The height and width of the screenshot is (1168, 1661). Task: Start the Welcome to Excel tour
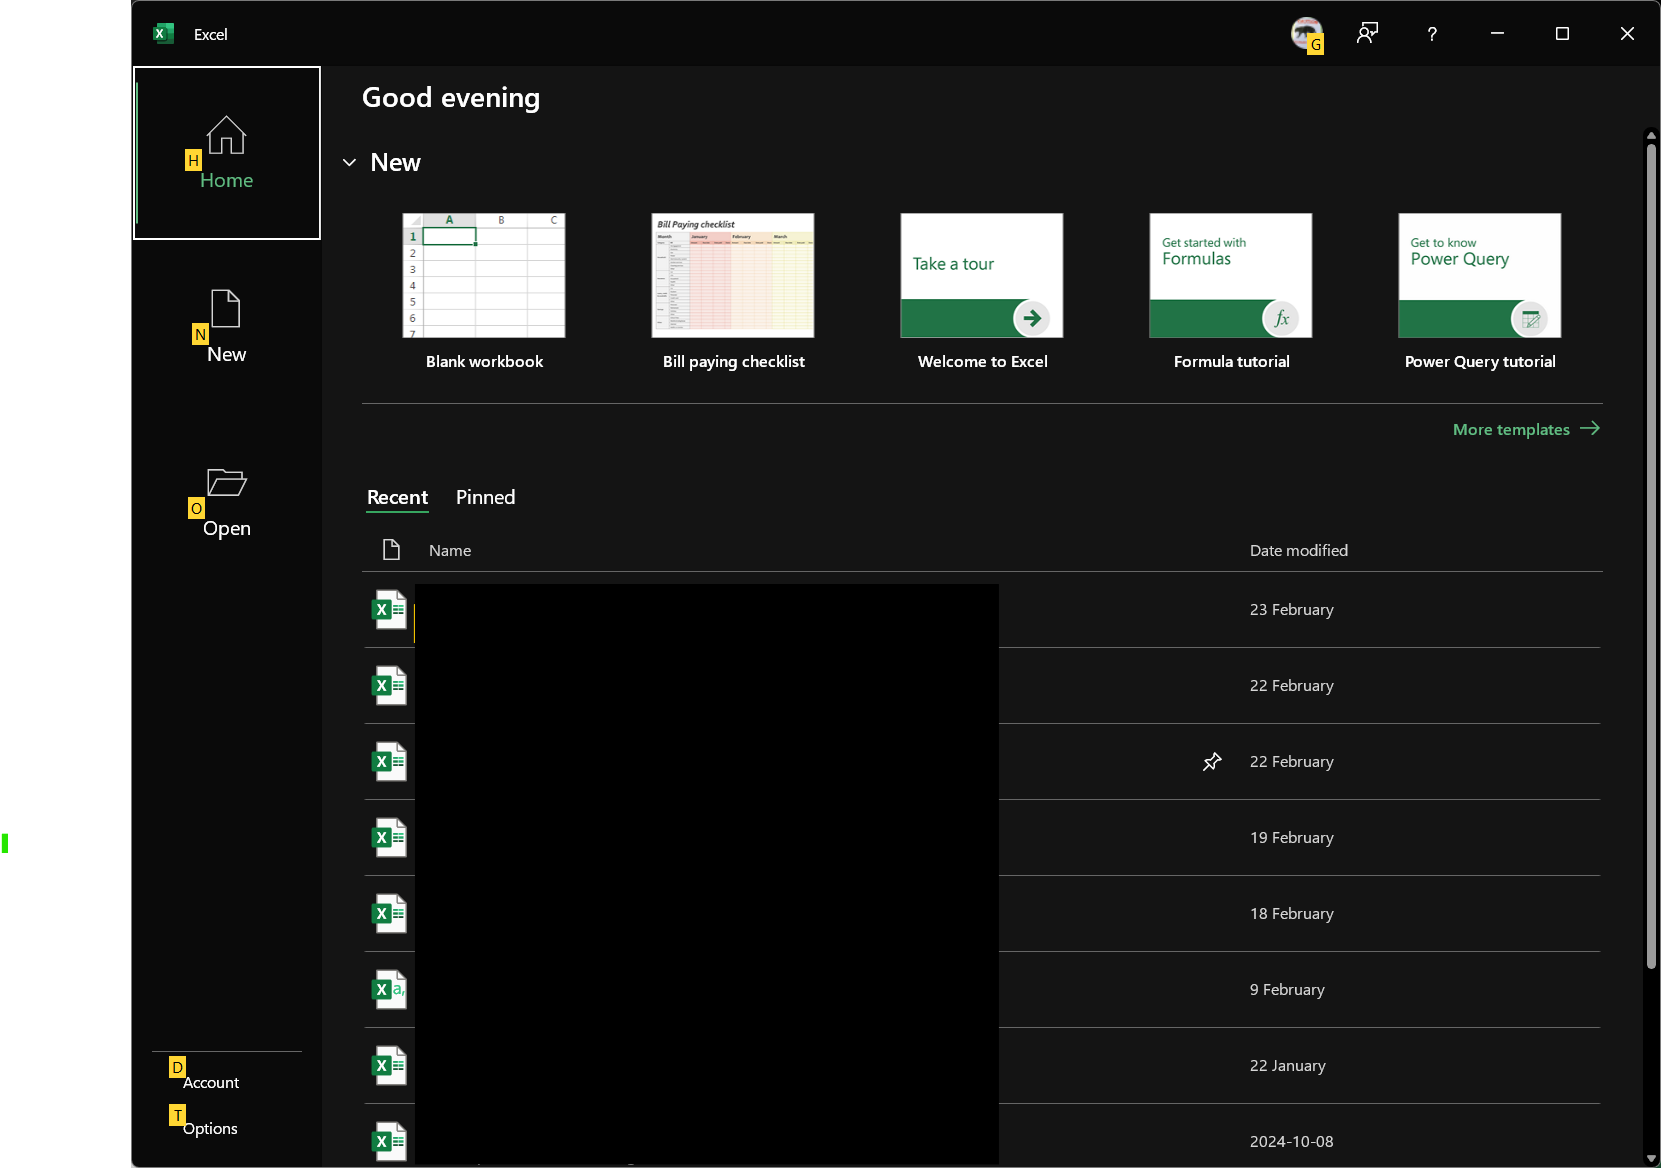tap(982, 292)
